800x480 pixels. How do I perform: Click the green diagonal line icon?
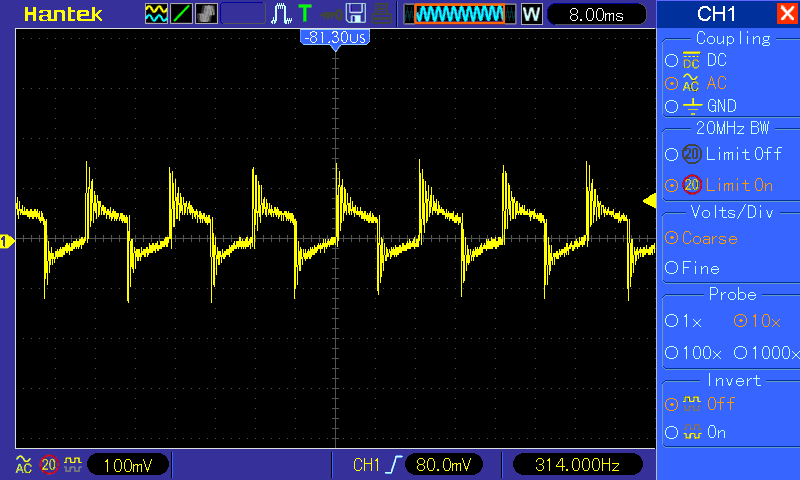point(181,14)
